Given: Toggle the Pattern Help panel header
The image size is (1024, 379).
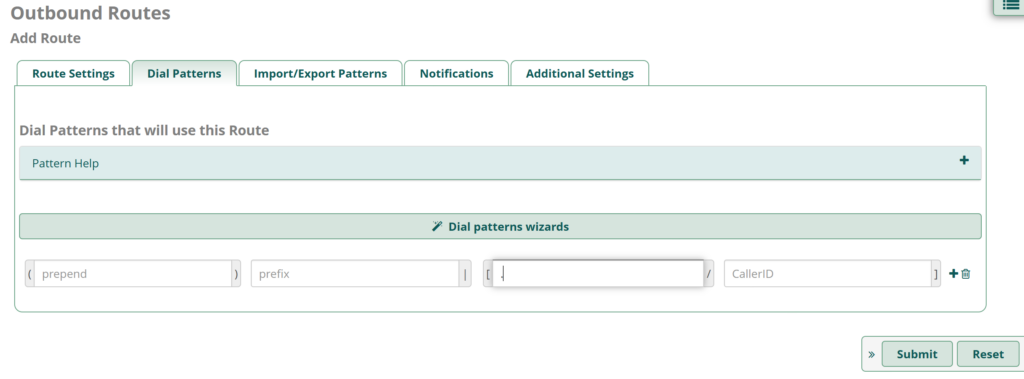Looking at the screenshot, I should (x=500, y=163).
